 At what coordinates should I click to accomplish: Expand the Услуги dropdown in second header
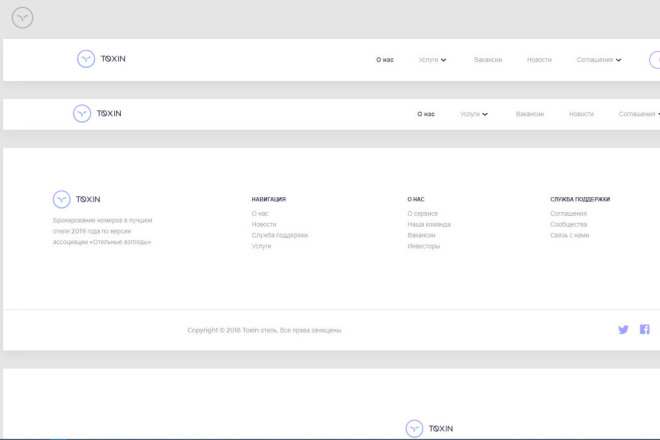pos(474,114)
